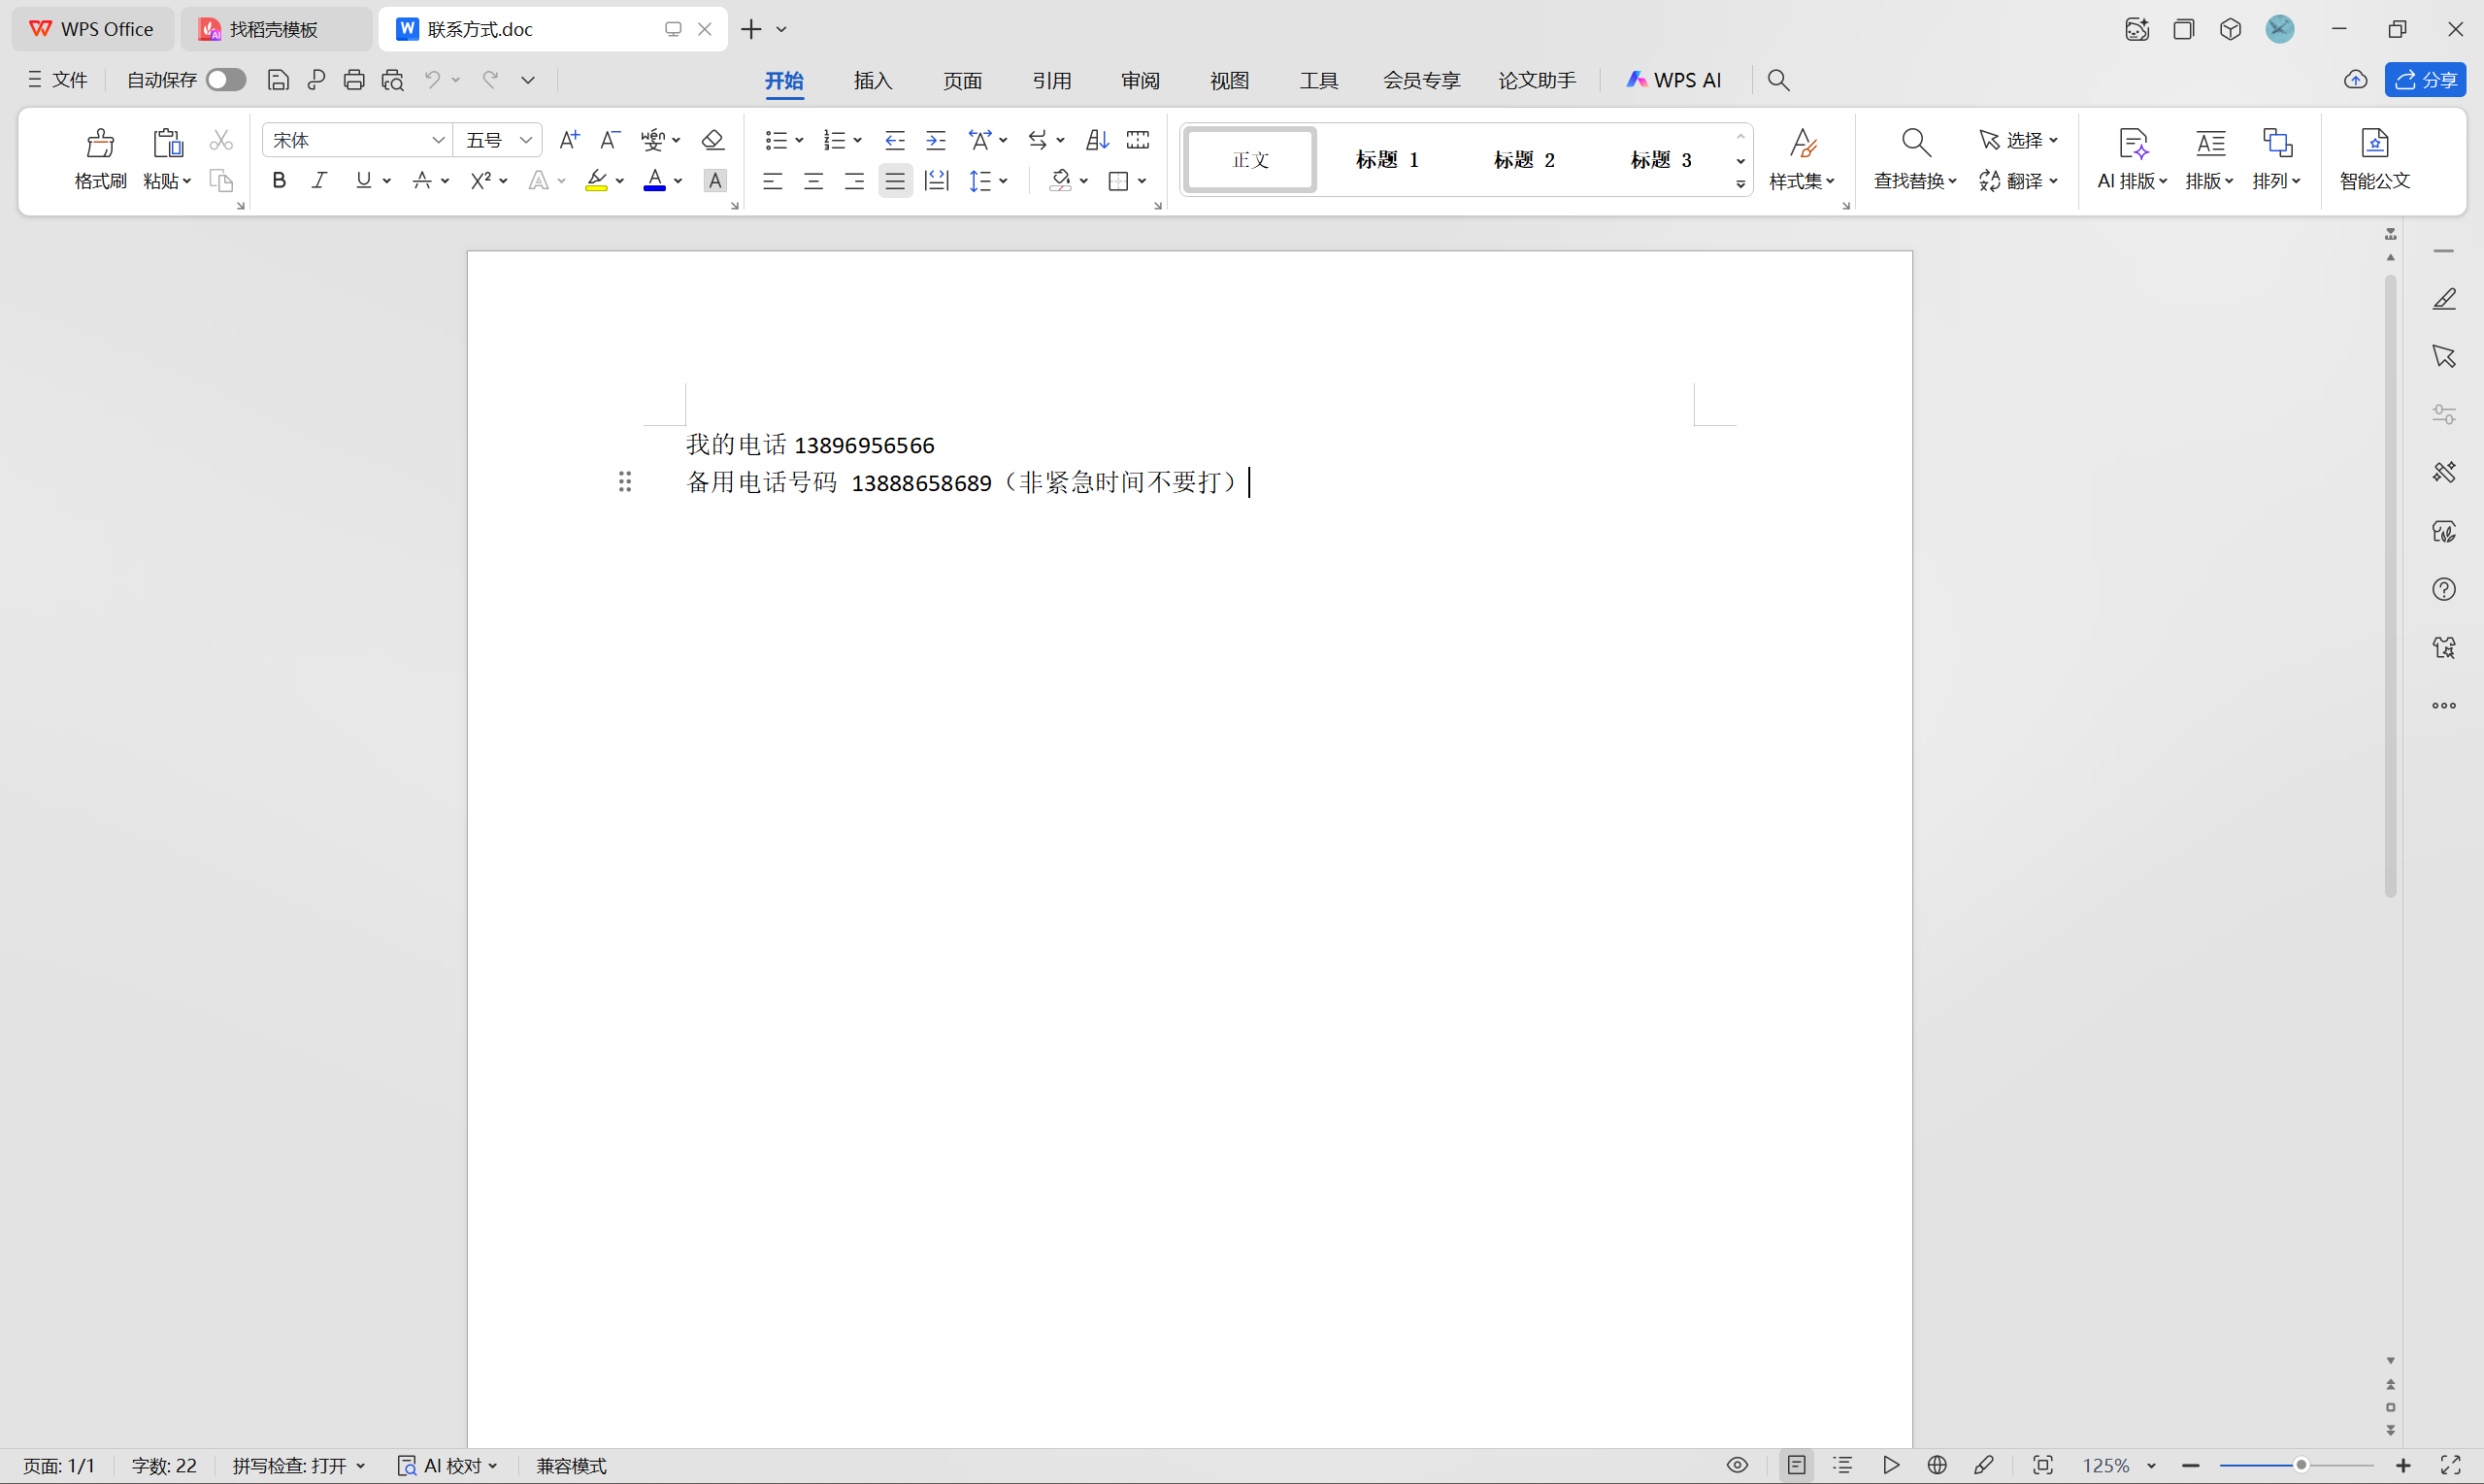Open the font name dropdown (宋体)

coord(438,140)
